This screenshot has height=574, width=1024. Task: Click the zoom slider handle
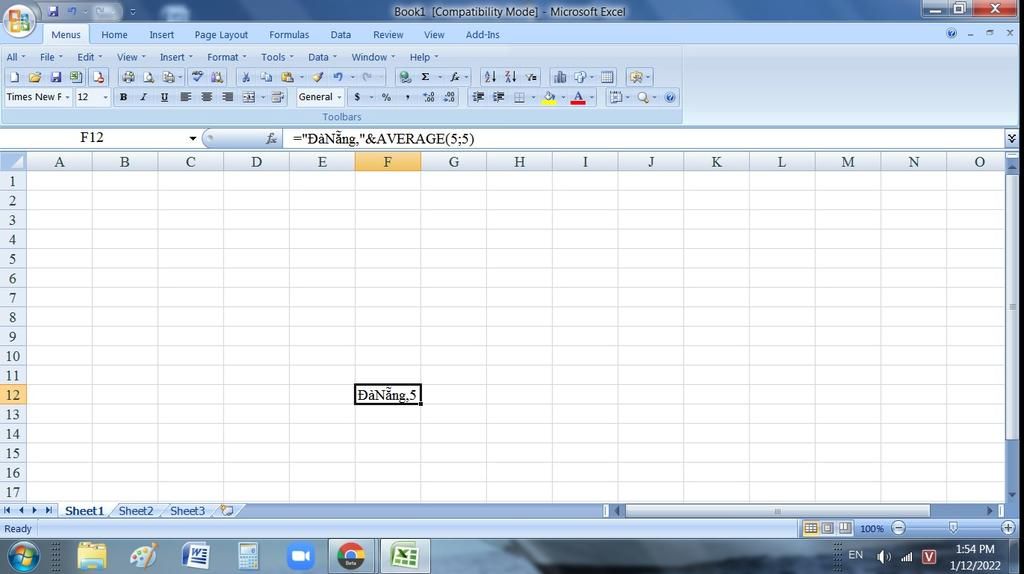pyautogui.click(x=953, y=528)
